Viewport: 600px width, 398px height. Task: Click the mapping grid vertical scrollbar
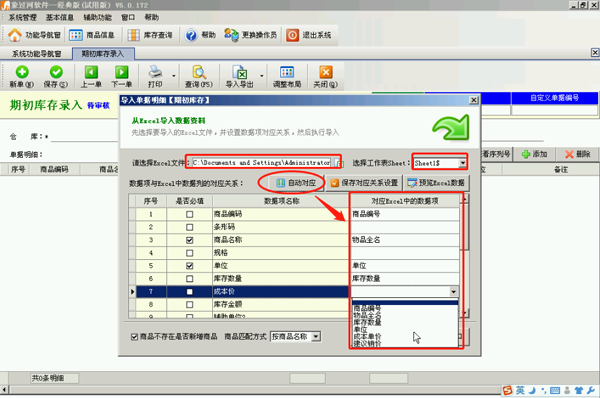tap(465, 256)
